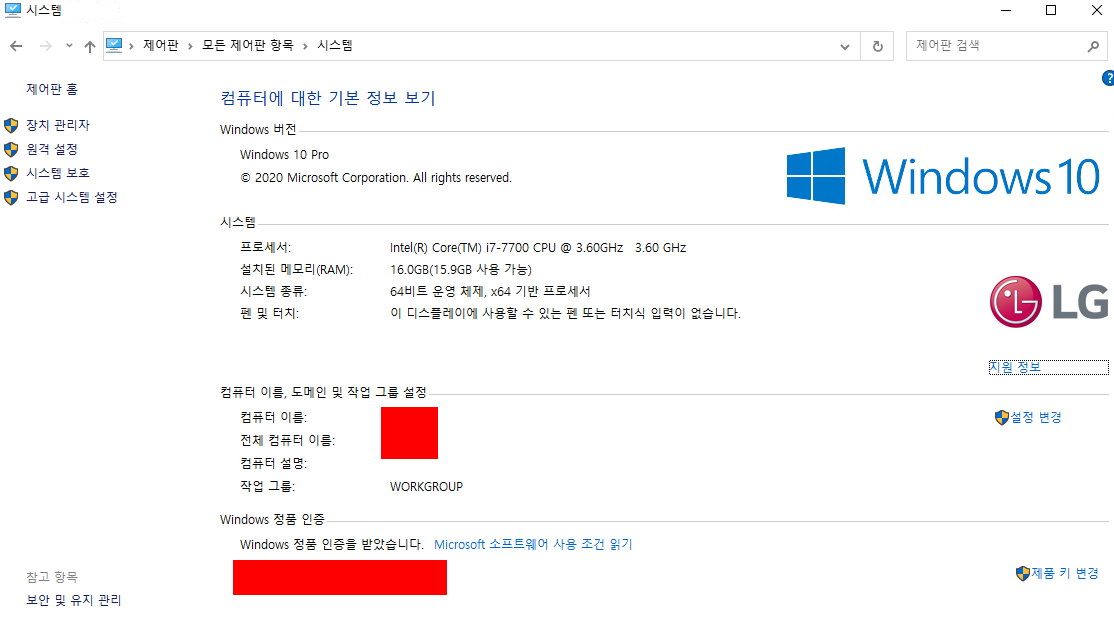Screen dimensions: 1114x624
Task: Refresh the page with the refresh button
Action: tap(877, 46)
